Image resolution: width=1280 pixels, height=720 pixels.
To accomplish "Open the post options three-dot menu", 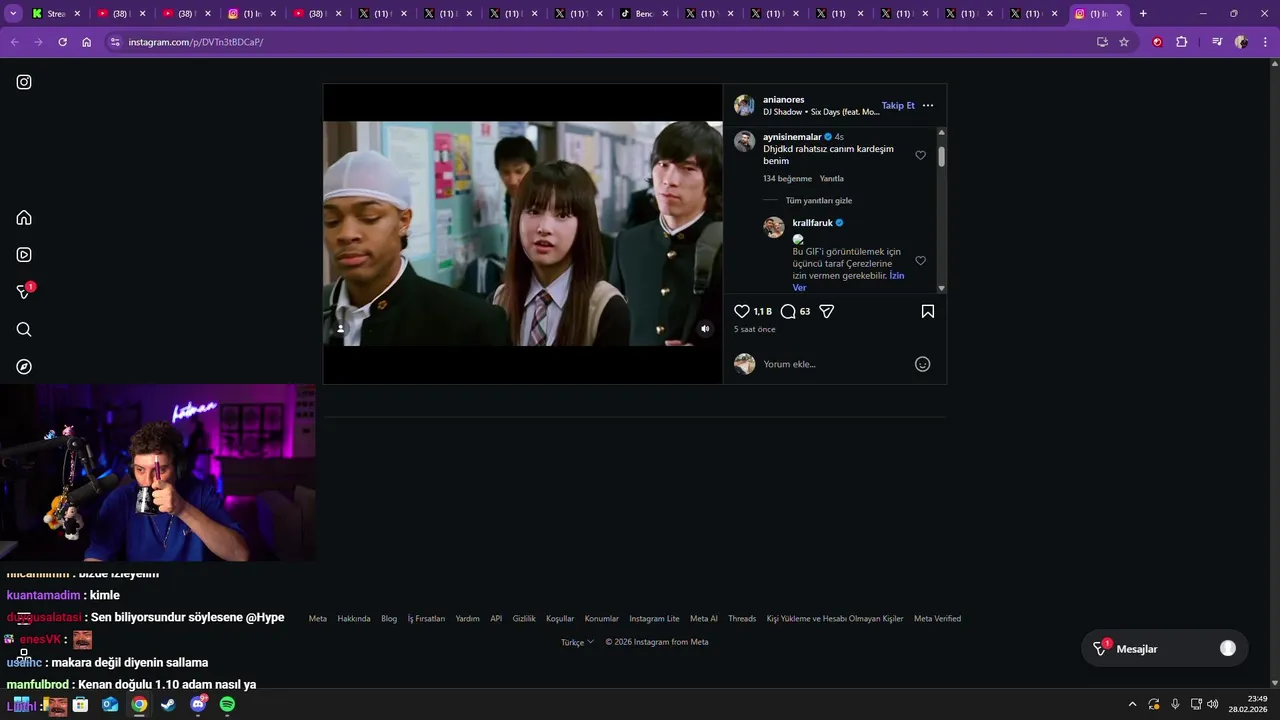I will tap(928, 105).
